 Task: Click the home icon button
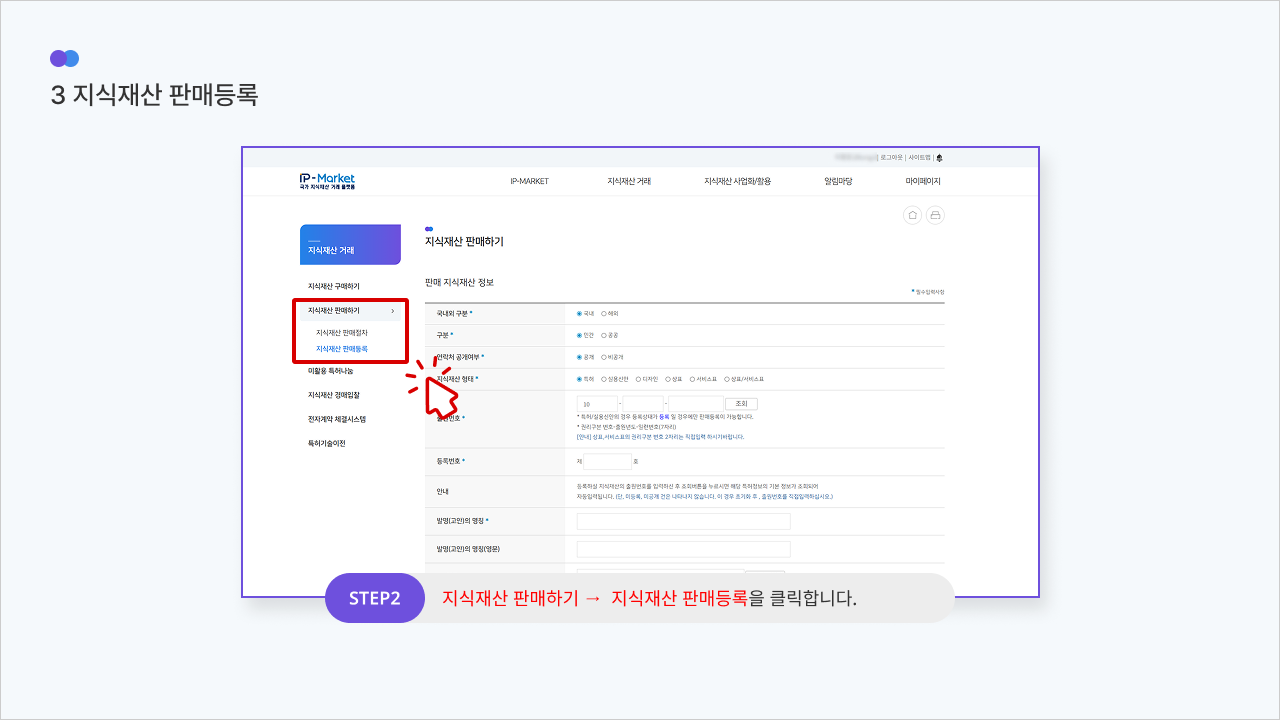pyautogui.click(x=912, y=215)
